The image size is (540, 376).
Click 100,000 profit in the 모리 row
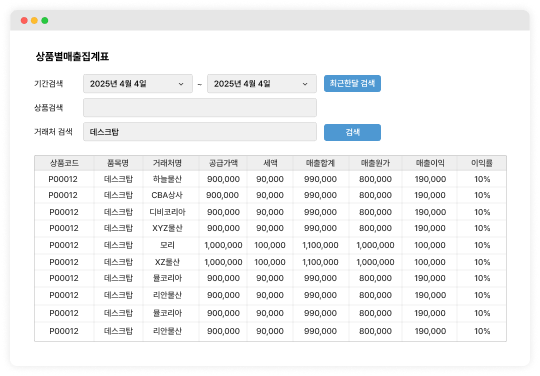click(x=430, y=245)
